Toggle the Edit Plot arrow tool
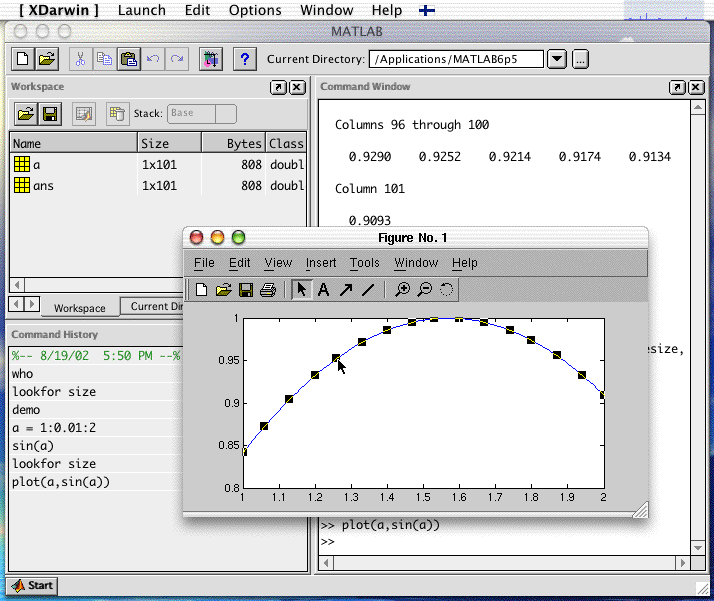The width and height of the screenshot is (714, 601). point(301,290)
